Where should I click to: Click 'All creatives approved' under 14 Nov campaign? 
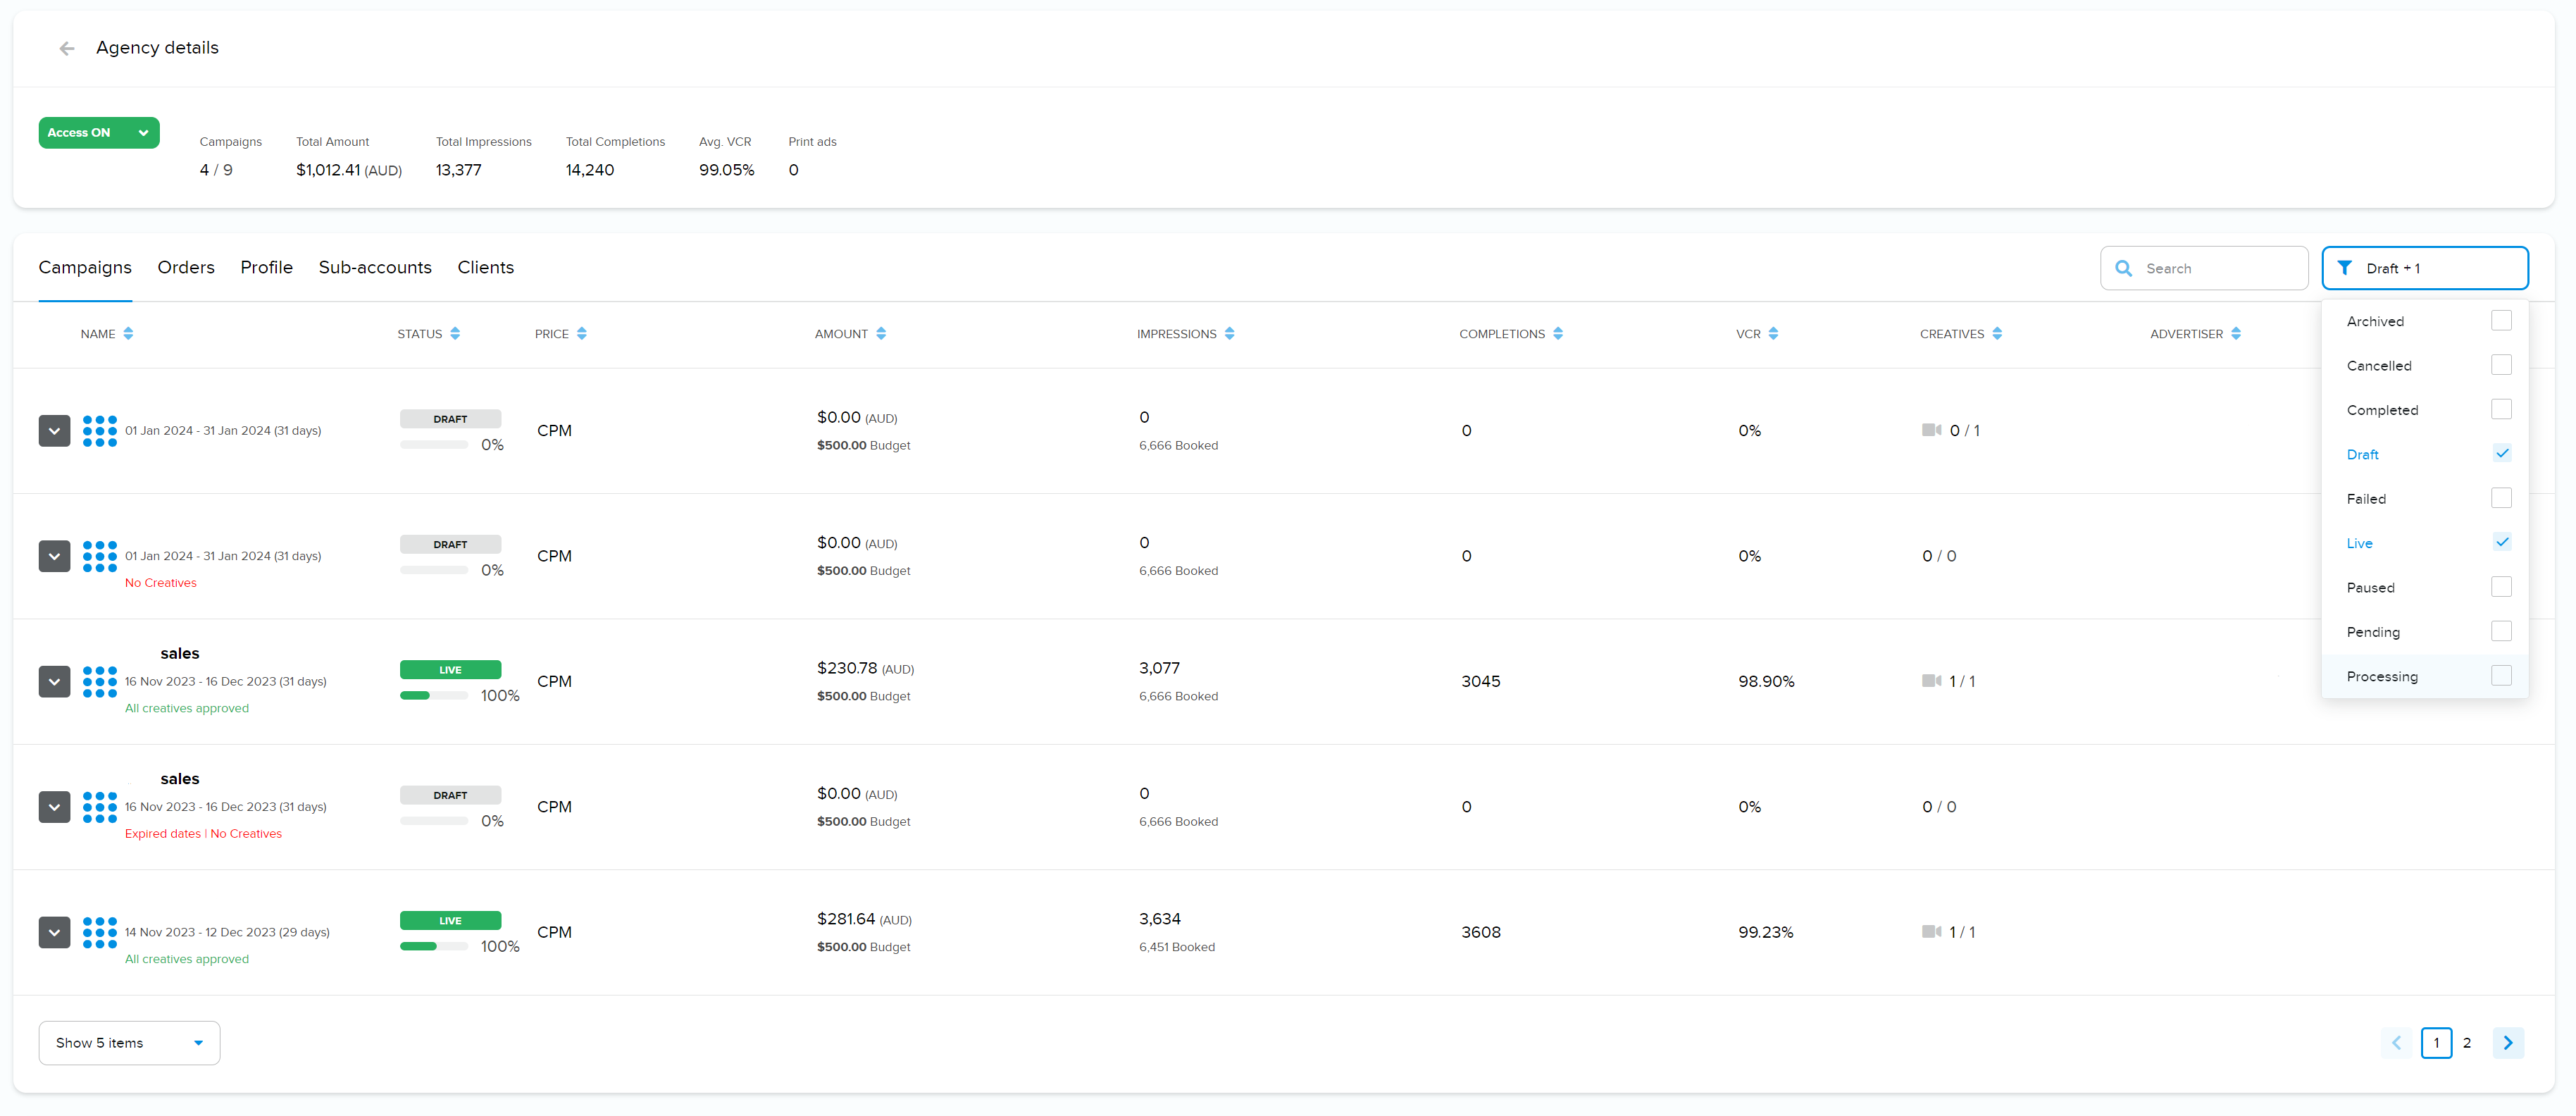click(x=187, y=959)
